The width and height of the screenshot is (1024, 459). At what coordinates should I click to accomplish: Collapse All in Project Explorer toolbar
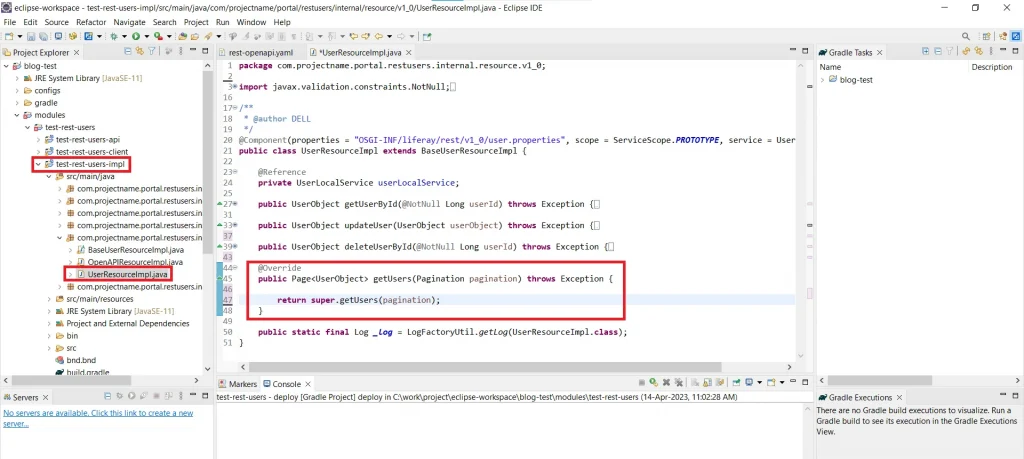(127, 52)
